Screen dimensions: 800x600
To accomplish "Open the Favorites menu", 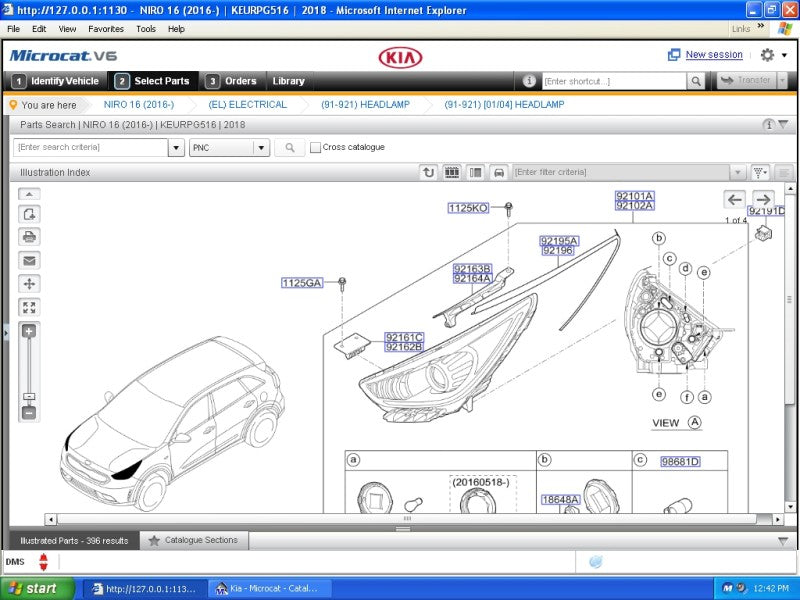I will point(106,29).
